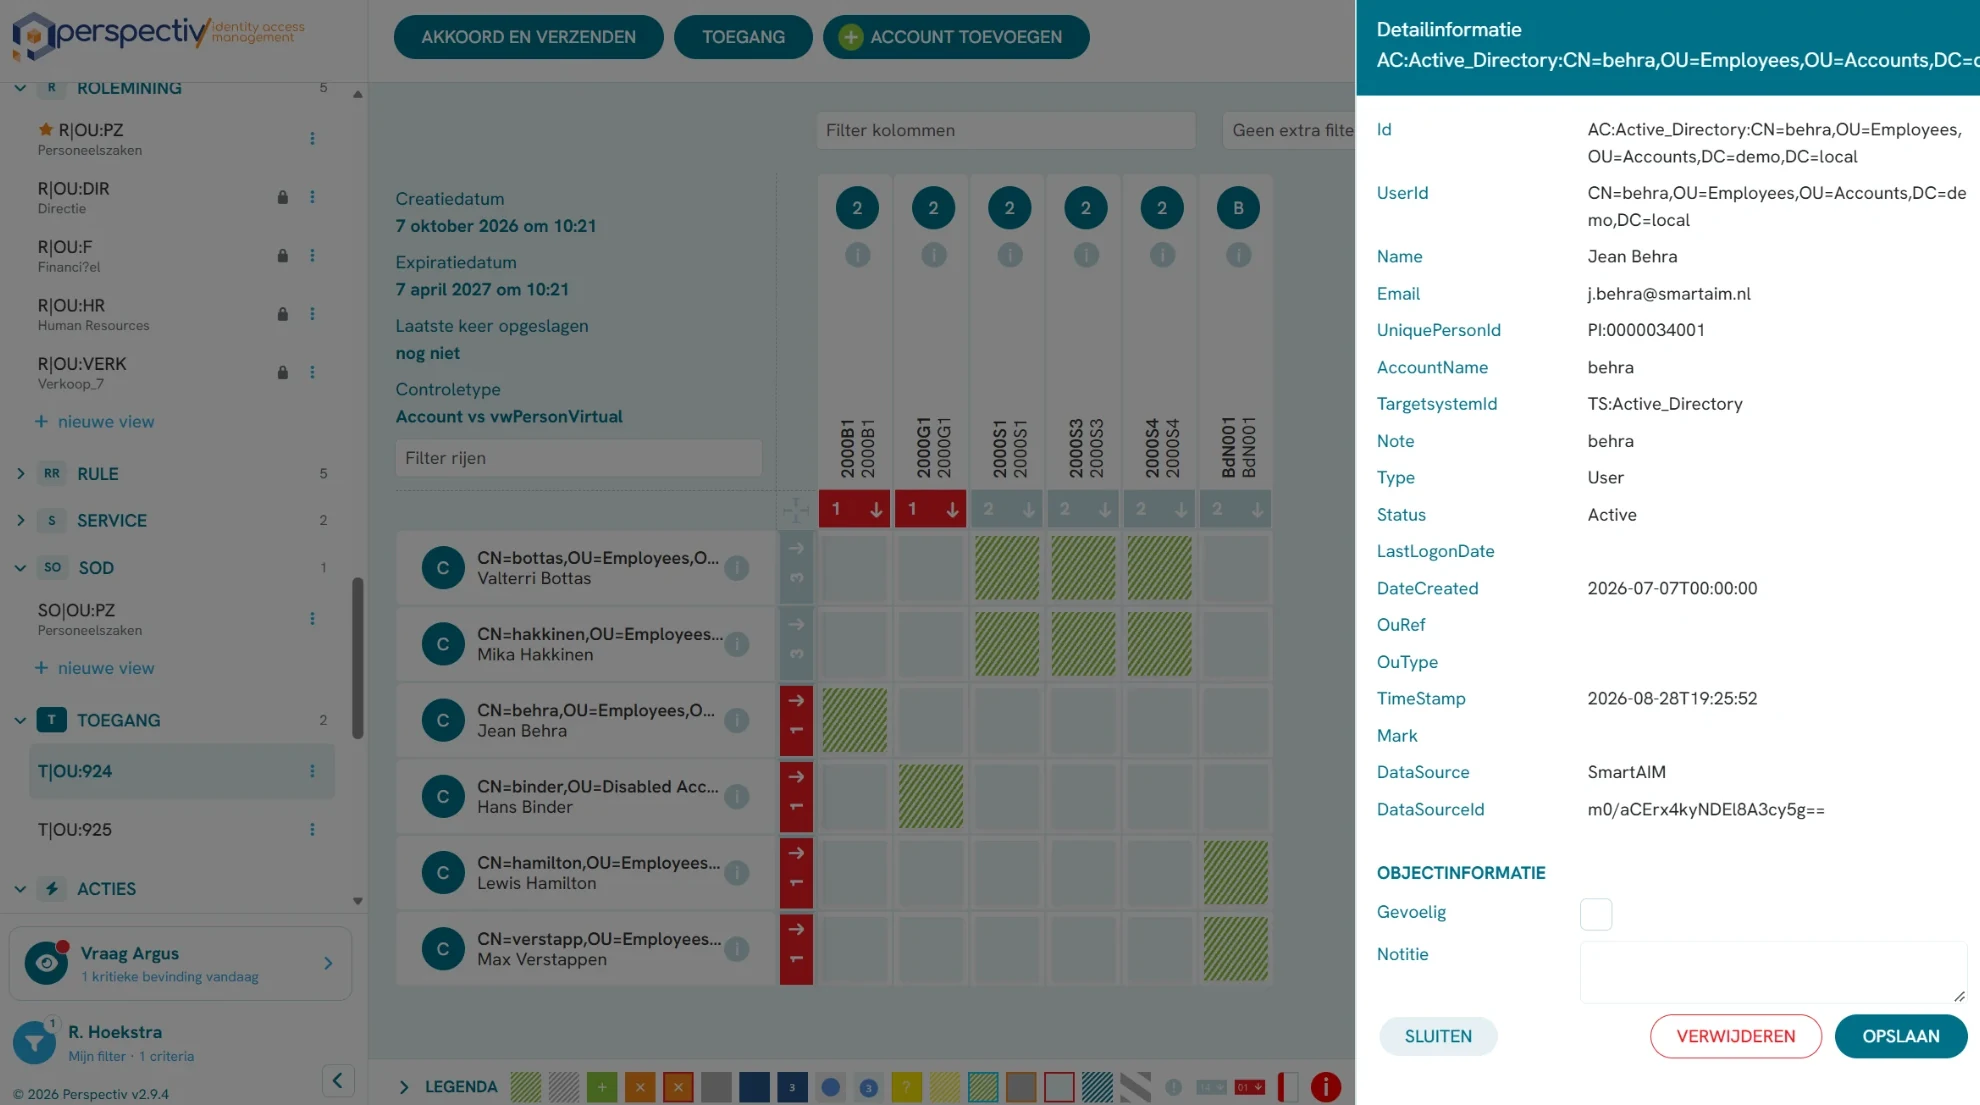Screen dimensions: 1980x1105
Task: Toggle hatched cell for Hans Binder 2000G1
Action: (931, 796)
